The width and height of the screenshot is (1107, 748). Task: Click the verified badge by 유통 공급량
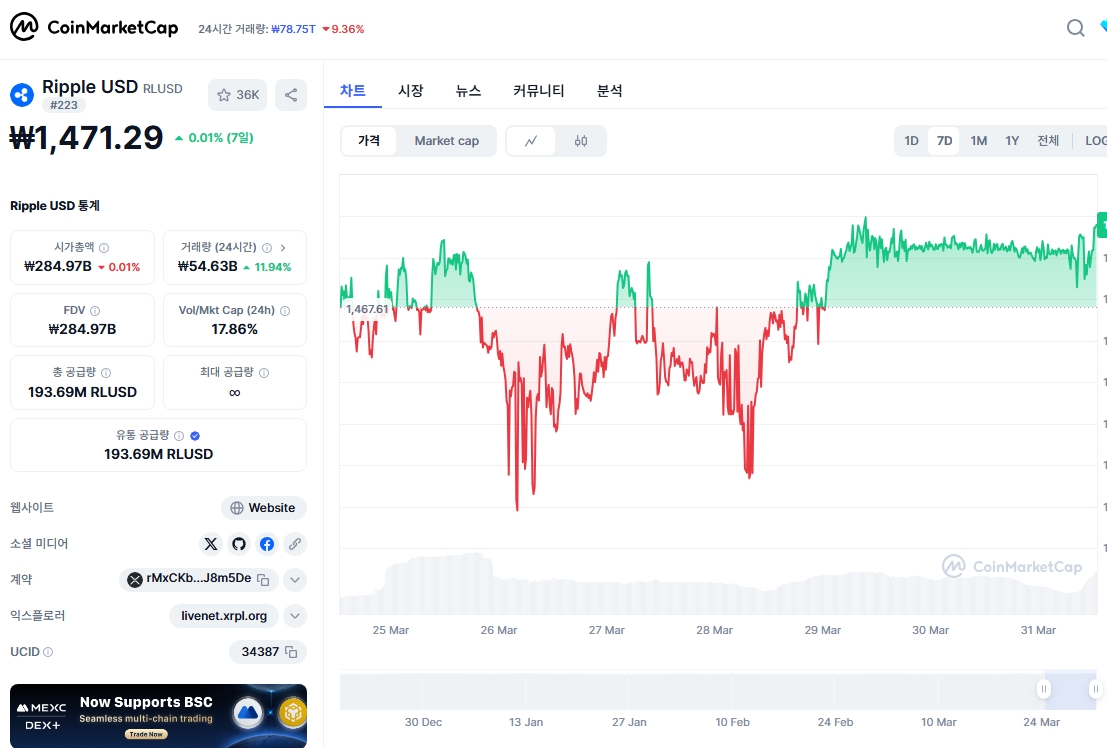coord(196,436)
